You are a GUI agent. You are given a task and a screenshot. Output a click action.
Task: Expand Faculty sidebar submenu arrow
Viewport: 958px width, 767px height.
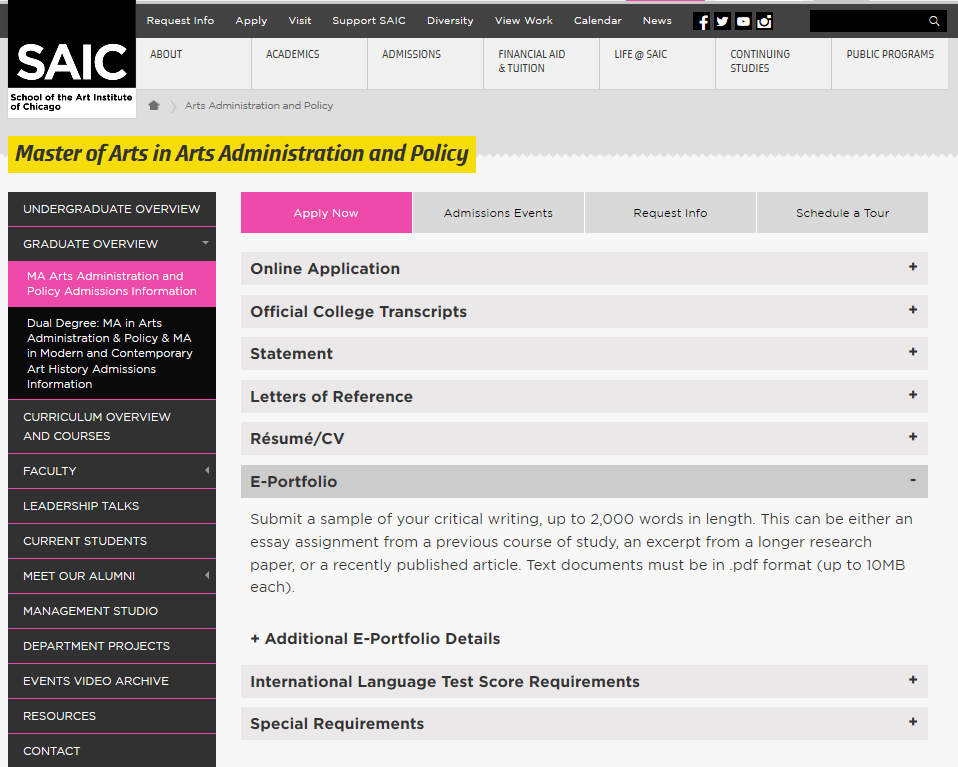207,470
